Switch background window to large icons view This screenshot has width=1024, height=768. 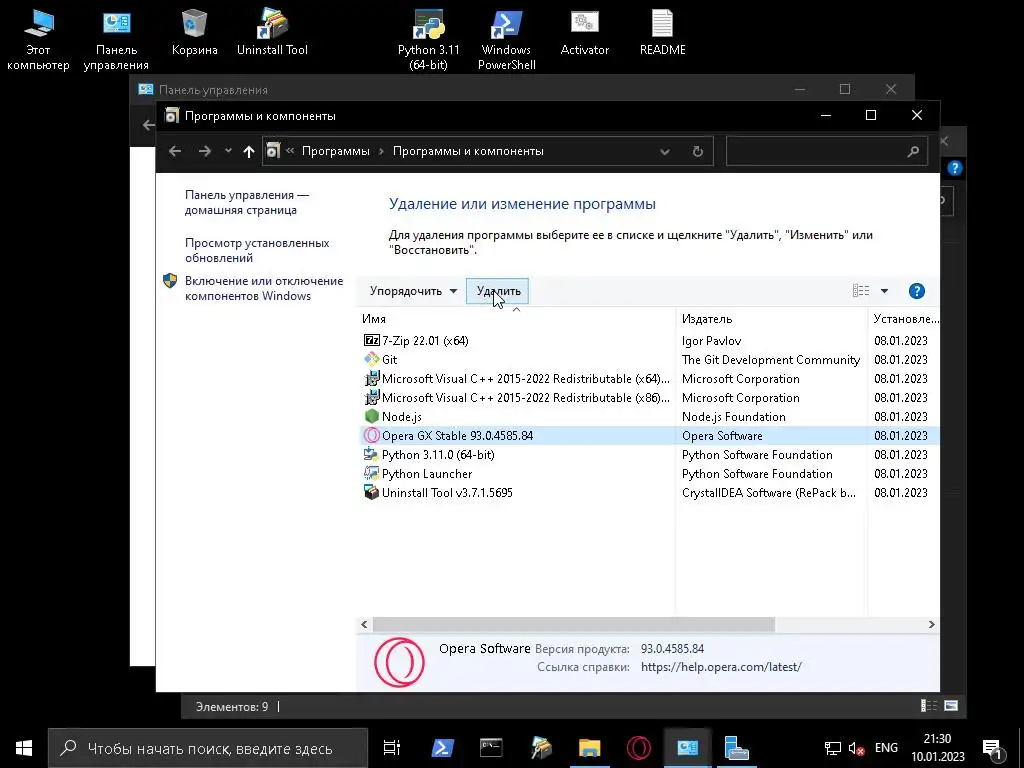coord(951,705)
